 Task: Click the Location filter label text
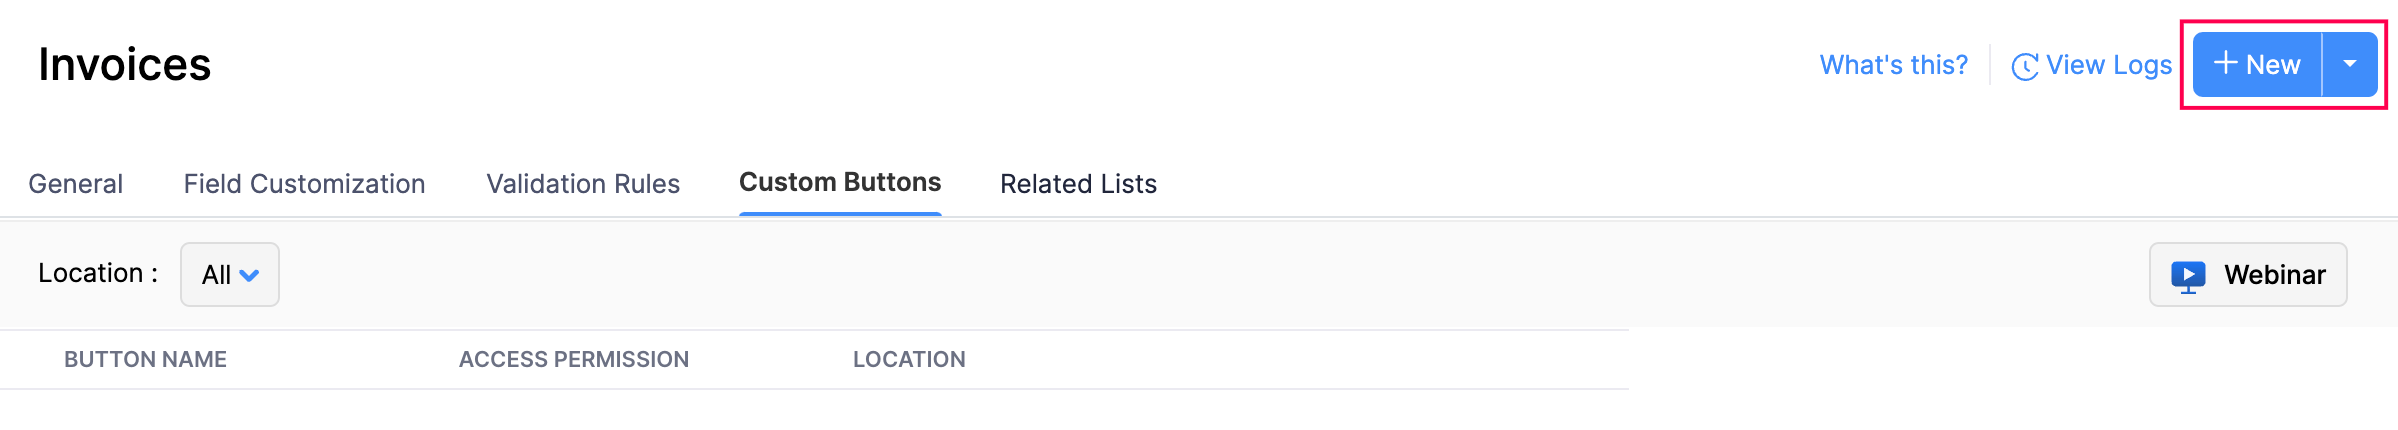point(98,273)
